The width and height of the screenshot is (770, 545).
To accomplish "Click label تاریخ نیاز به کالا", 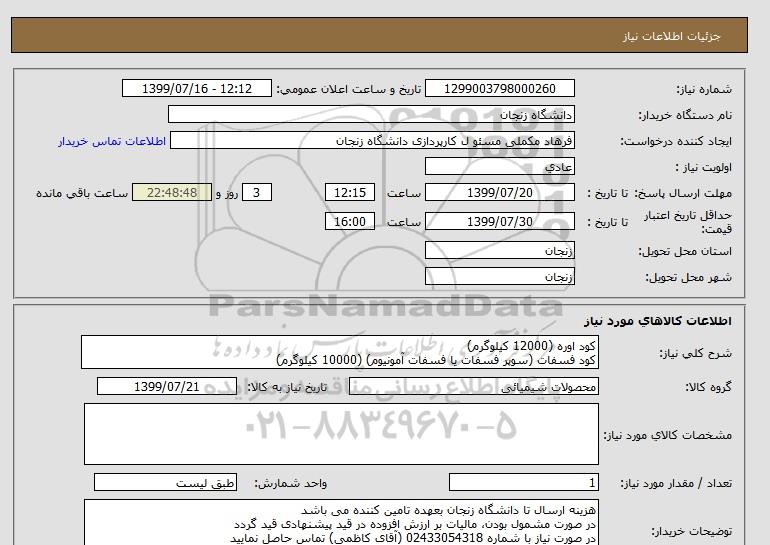I will click(x=287, y=387).
